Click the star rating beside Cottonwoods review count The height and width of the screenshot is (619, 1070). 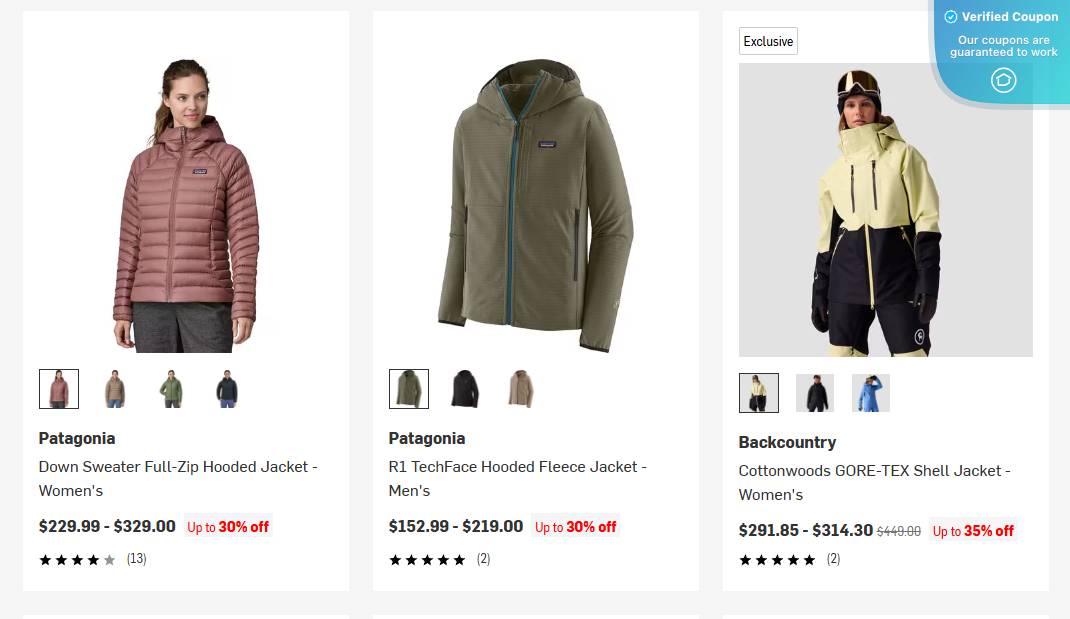(776, 560)
